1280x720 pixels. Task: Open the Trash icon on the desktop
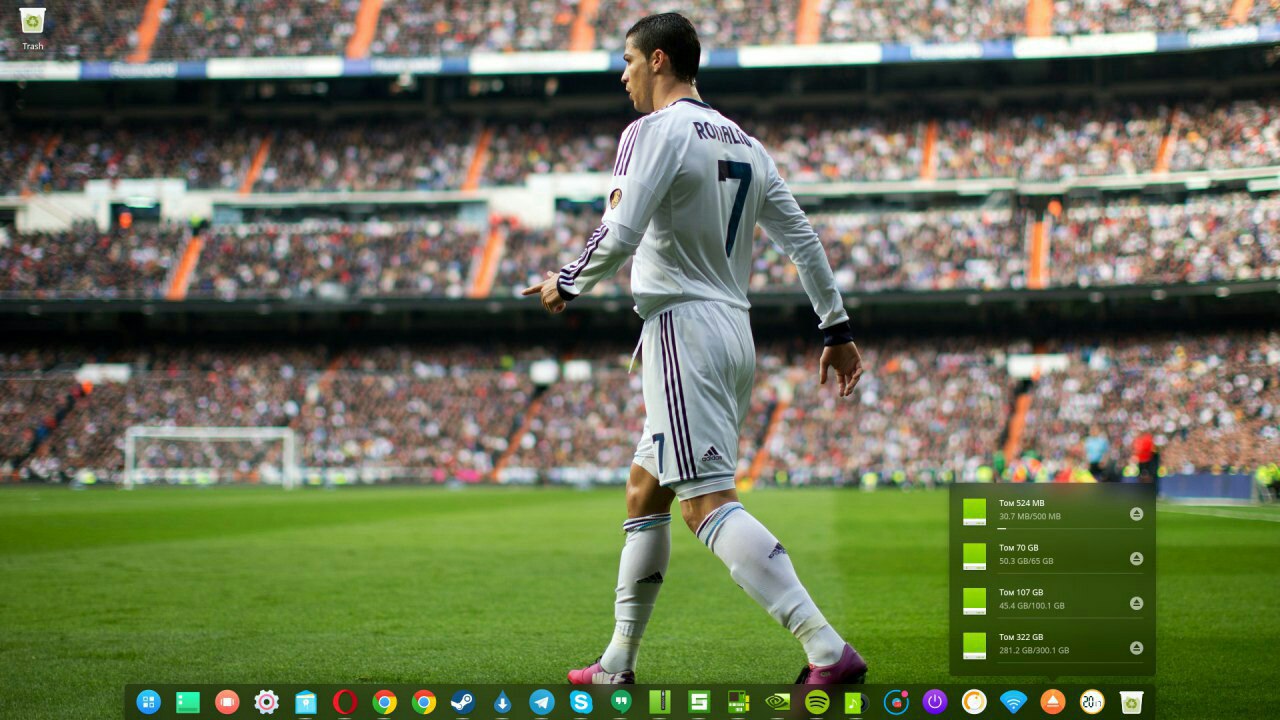(x=32, y=21)
